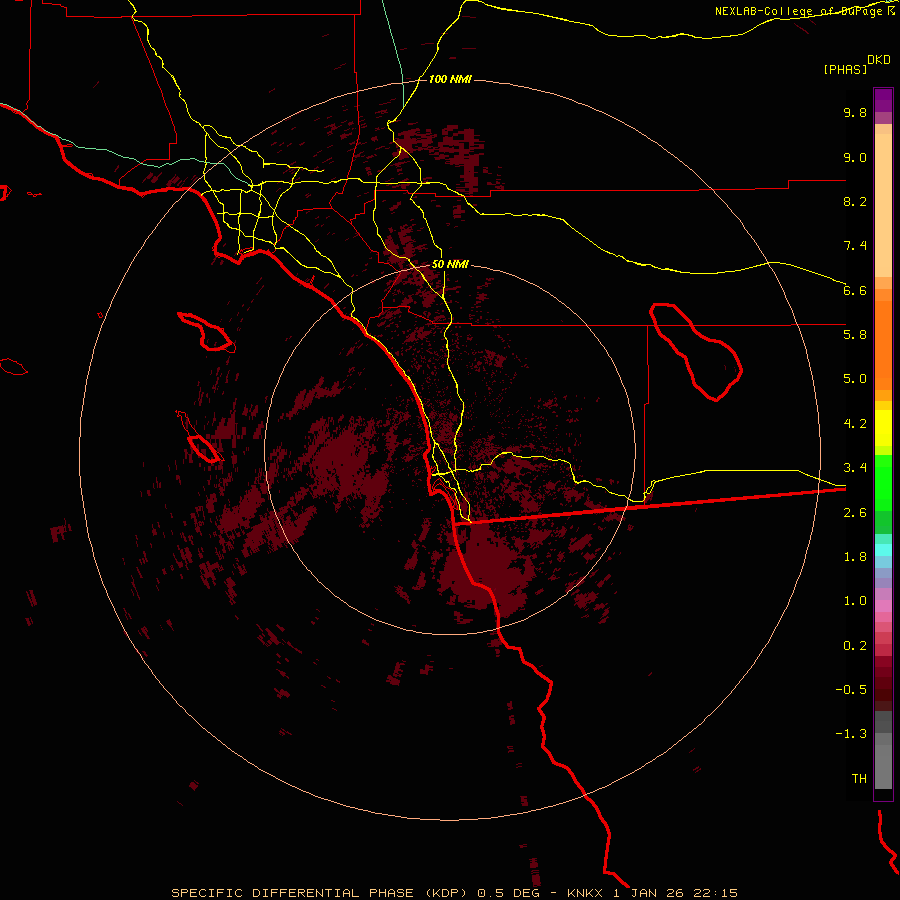Click the 2.6 color scale value
The height and width of the screenshot is (900, 900).
pos(855,513)
